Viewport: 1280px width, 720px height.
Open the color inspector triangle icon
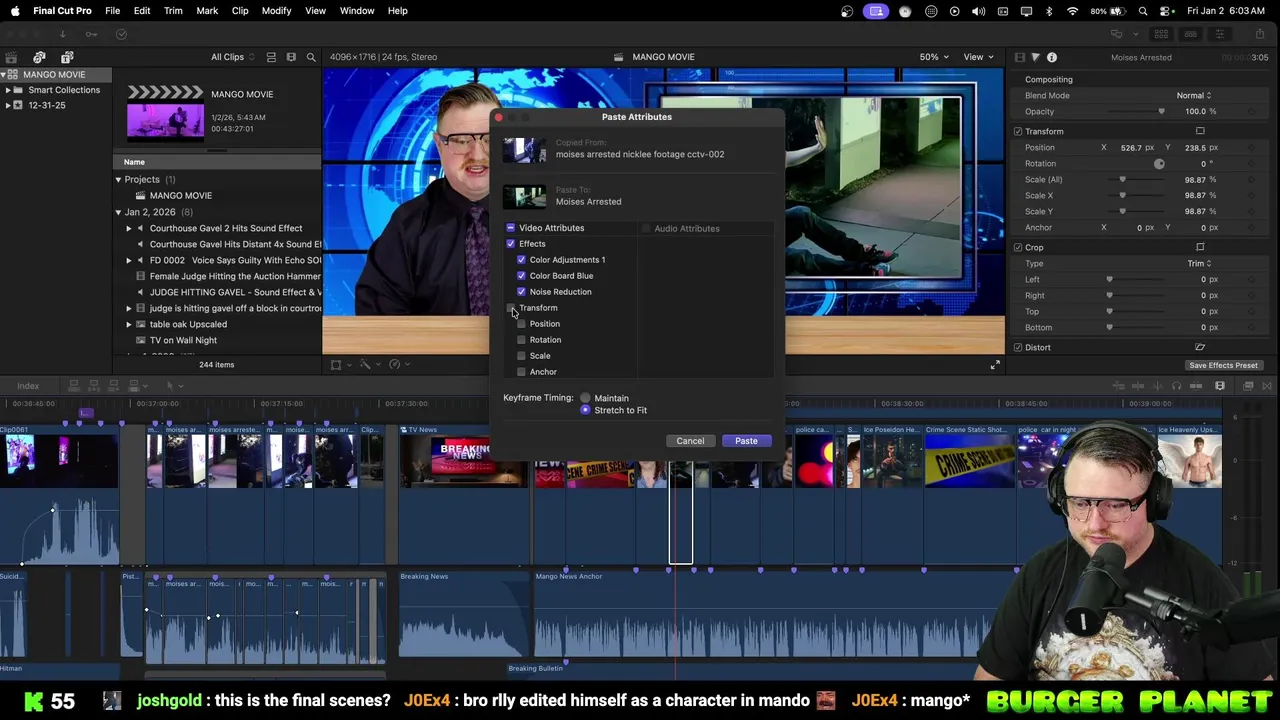(x=1035, y=57)
